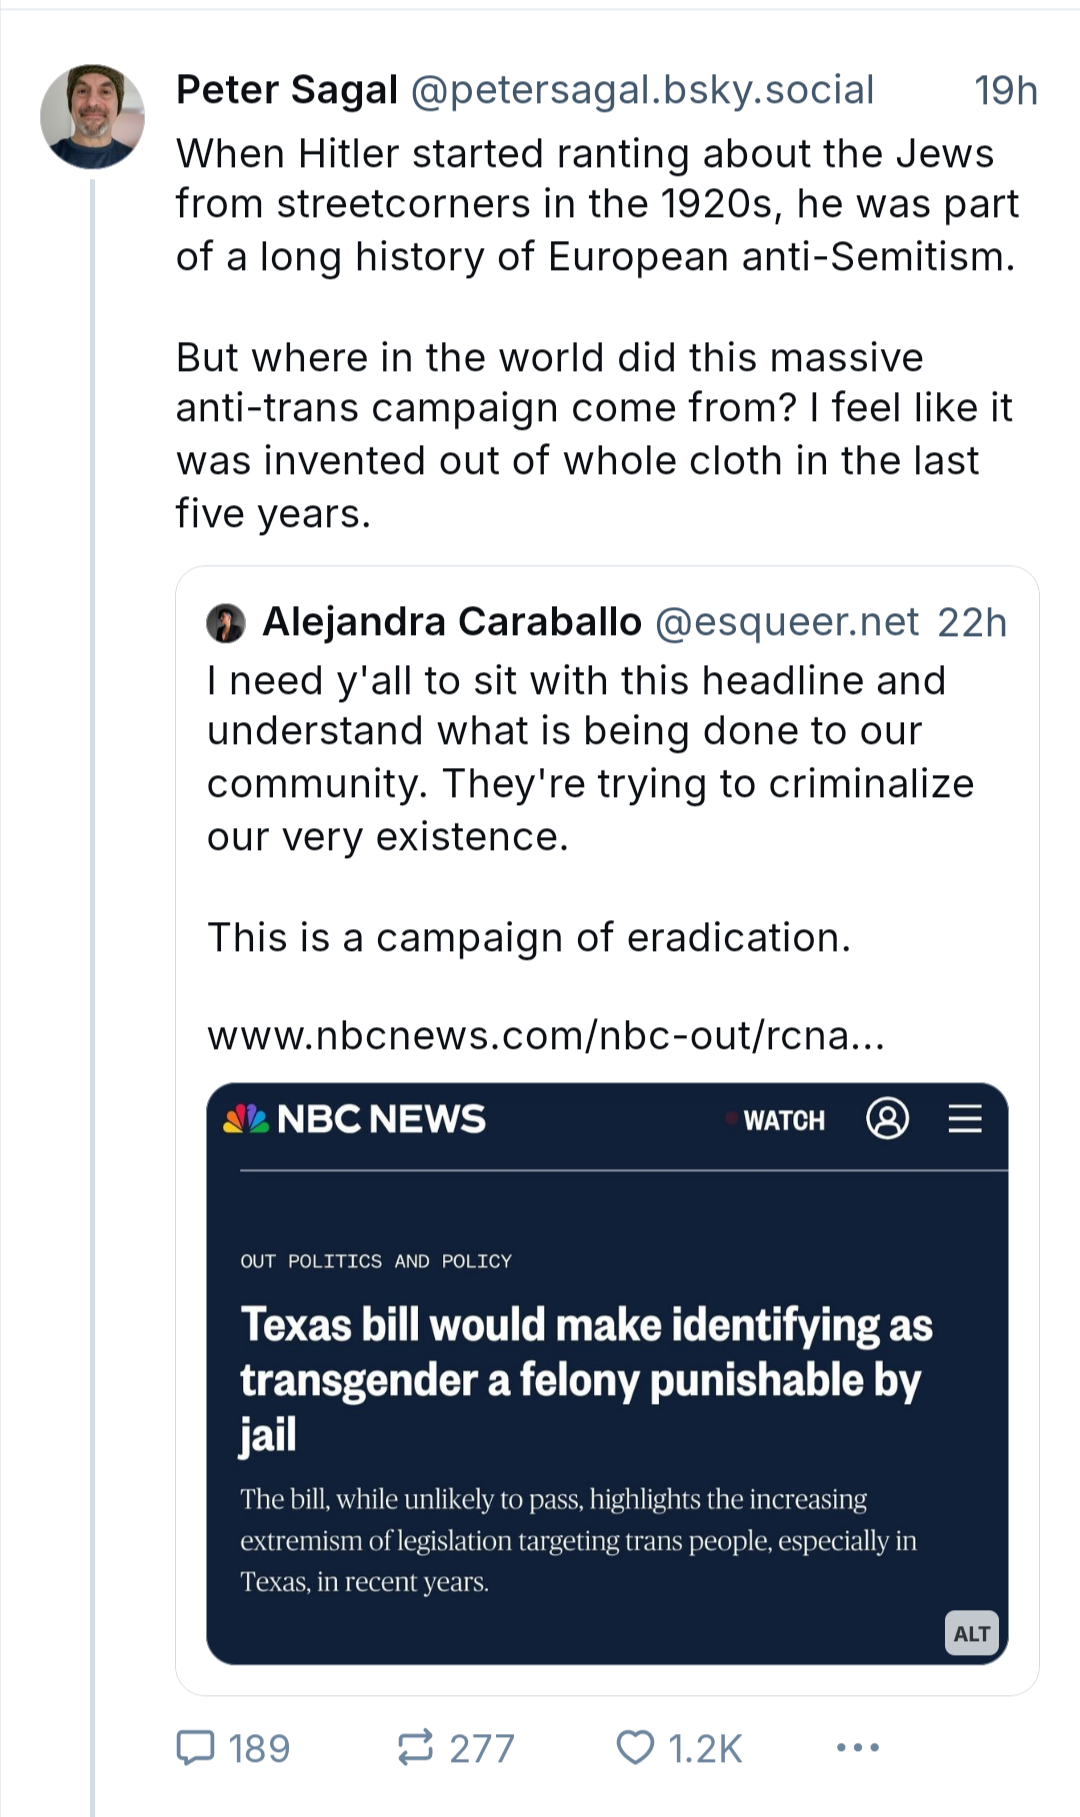Click the Texas bill headline text
Screen dimensions: 1080x1817
point(585,1378)
